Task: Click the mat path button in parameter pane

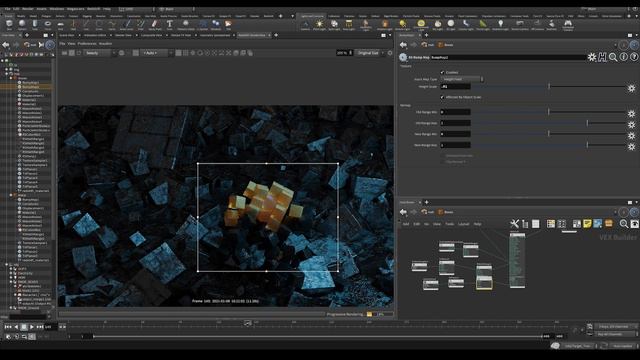Action: coord(428,45)
